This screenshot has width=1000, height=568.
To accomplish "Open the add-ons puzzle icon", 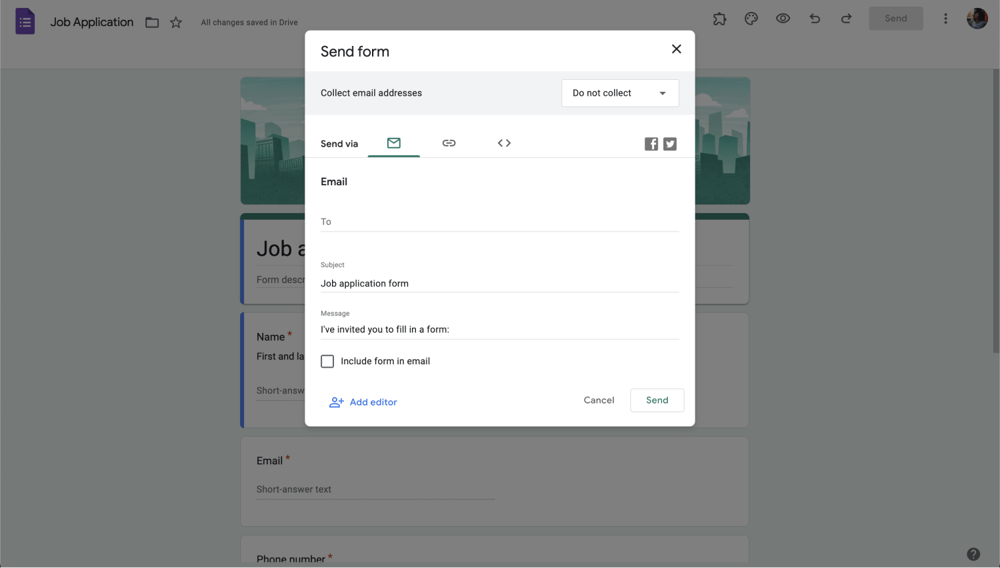I will (719, 18).
